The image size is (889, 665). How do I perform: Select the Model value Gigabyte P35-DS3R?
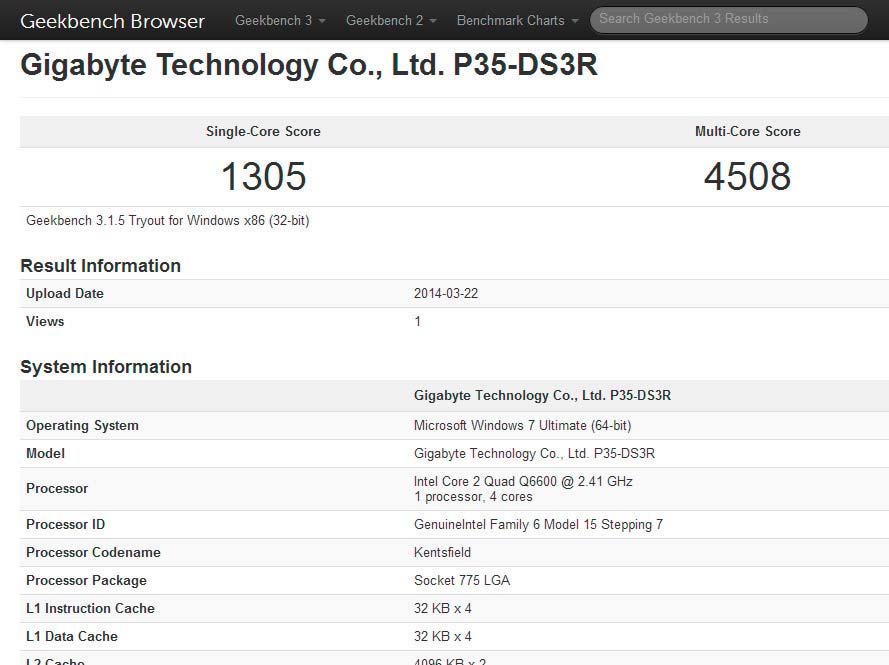point(535,454)
